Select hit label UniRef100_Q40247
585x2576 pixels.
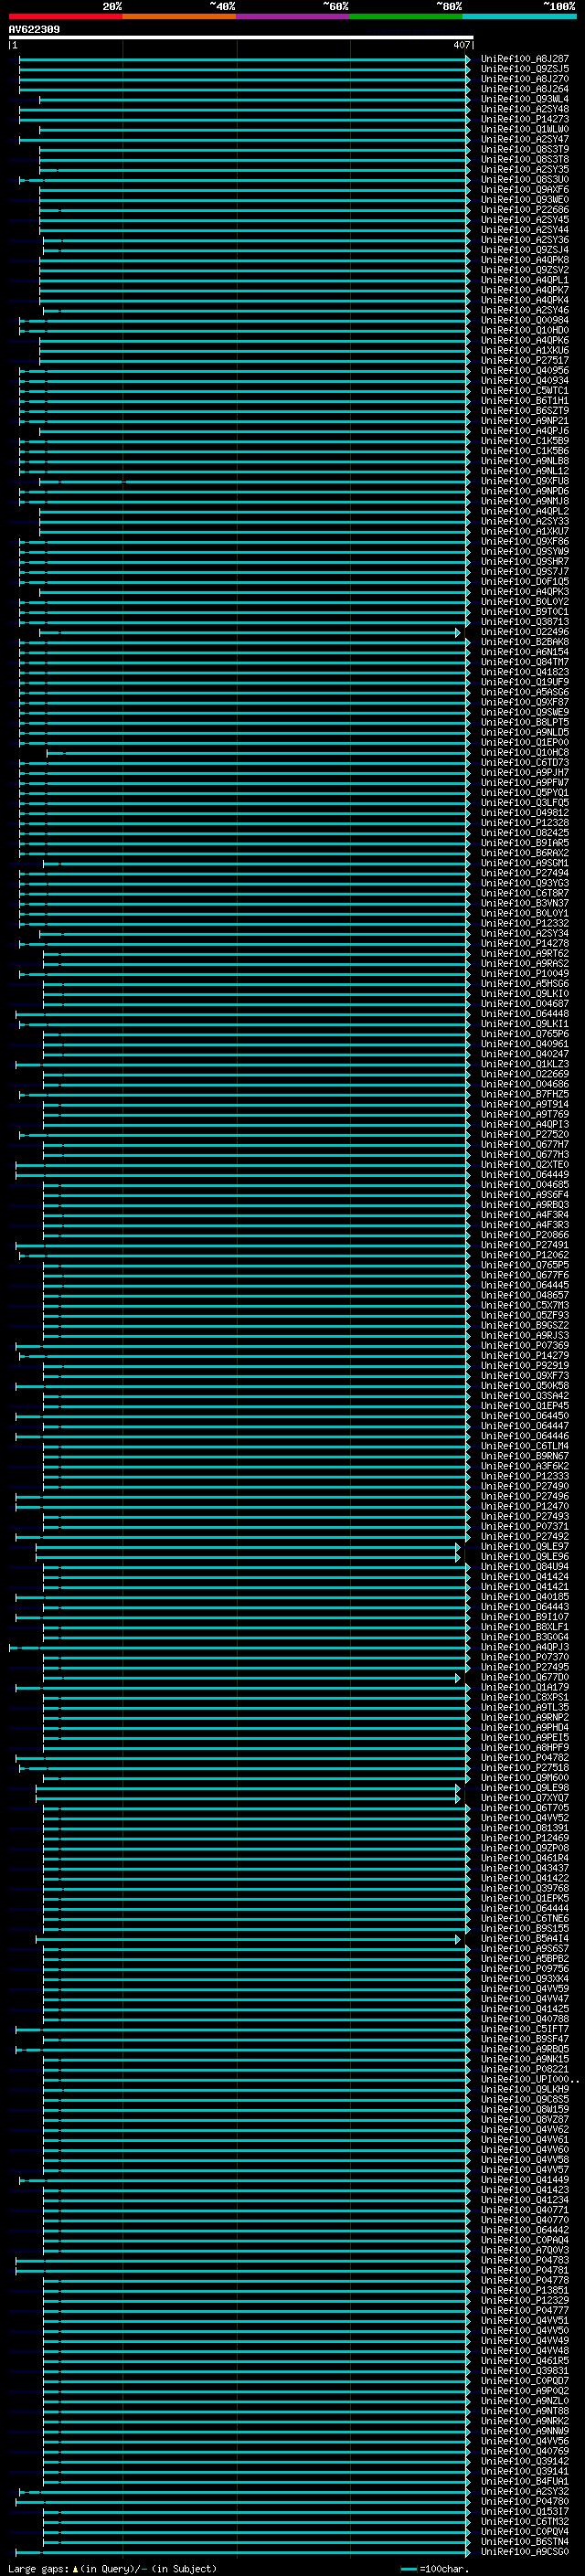525,1054
